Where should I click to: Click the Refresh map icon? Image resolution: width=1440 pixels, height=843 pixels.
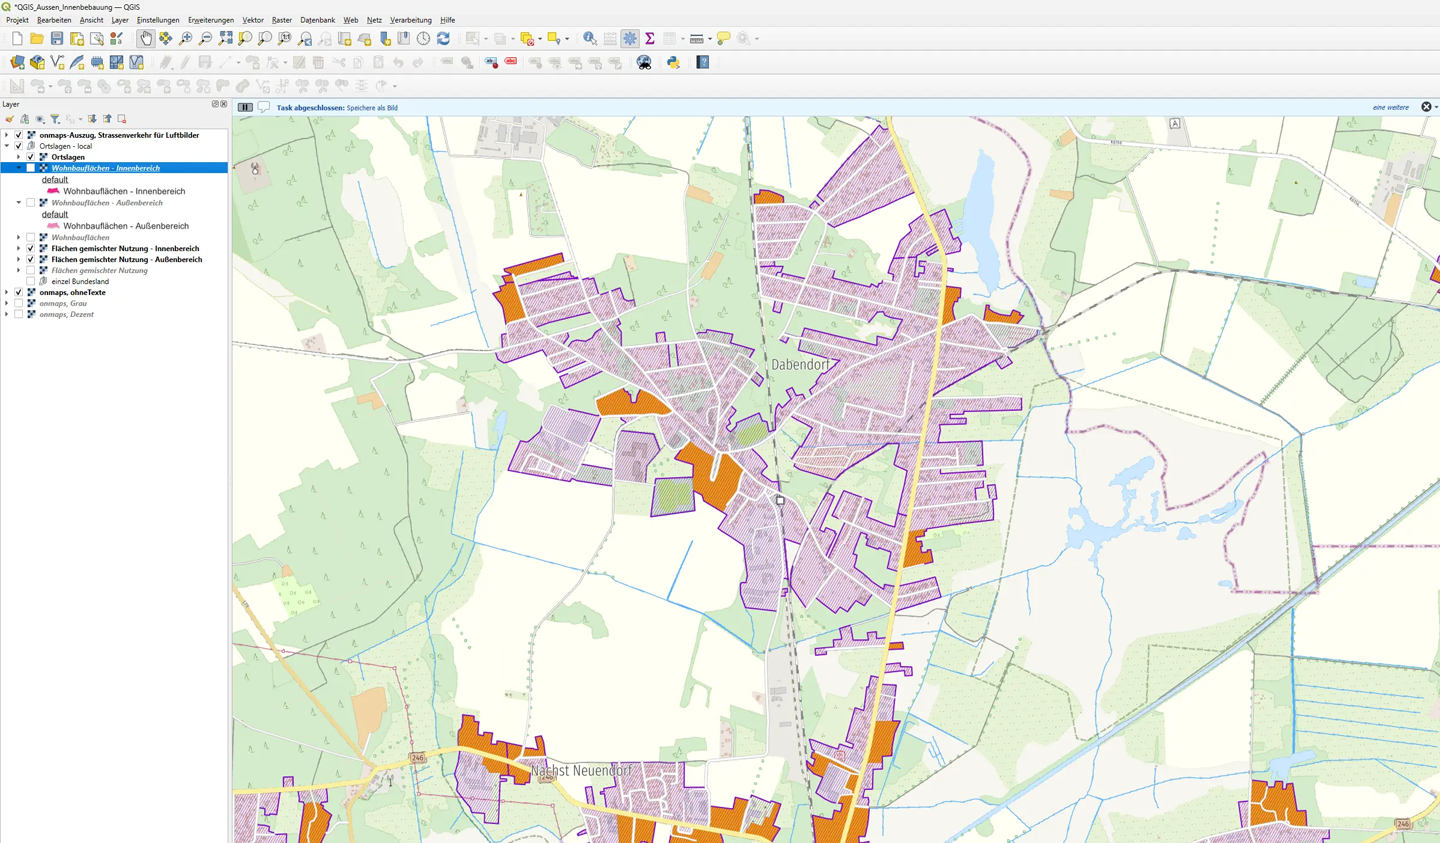tap(443, 38)
